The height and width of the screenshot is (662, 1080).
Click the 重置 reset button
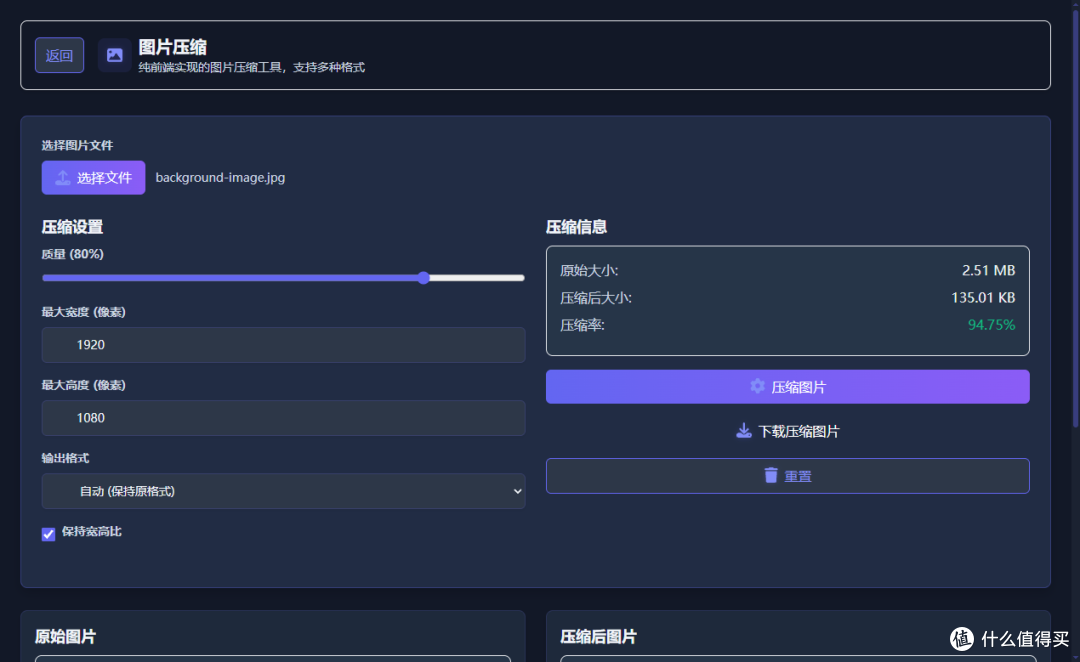tap(787, 476)
